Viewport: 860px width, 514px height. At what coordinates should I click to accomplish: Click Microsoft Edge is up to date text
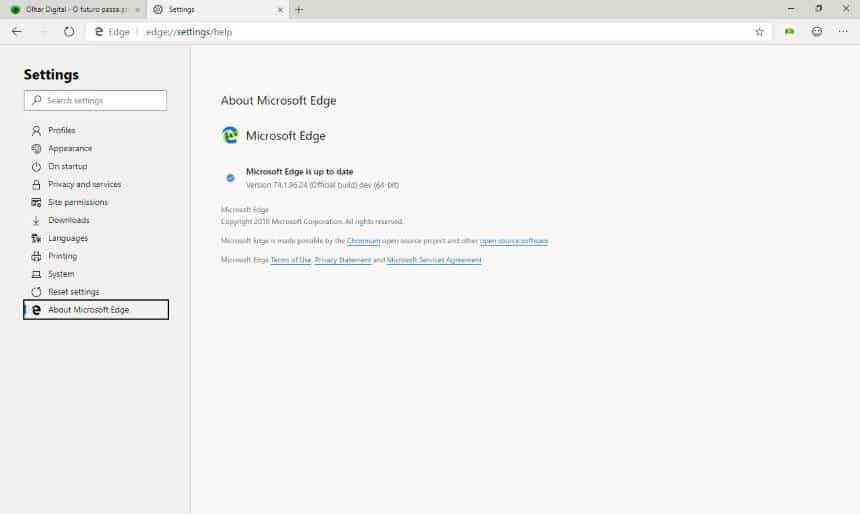299,172
